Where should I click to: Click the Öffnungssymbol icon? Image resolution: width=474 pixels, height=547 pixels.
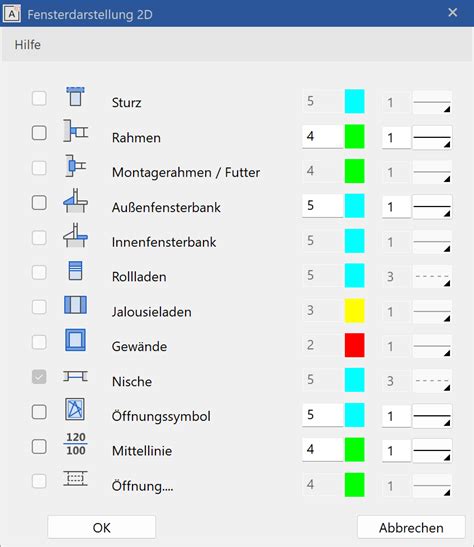[75, 409]
